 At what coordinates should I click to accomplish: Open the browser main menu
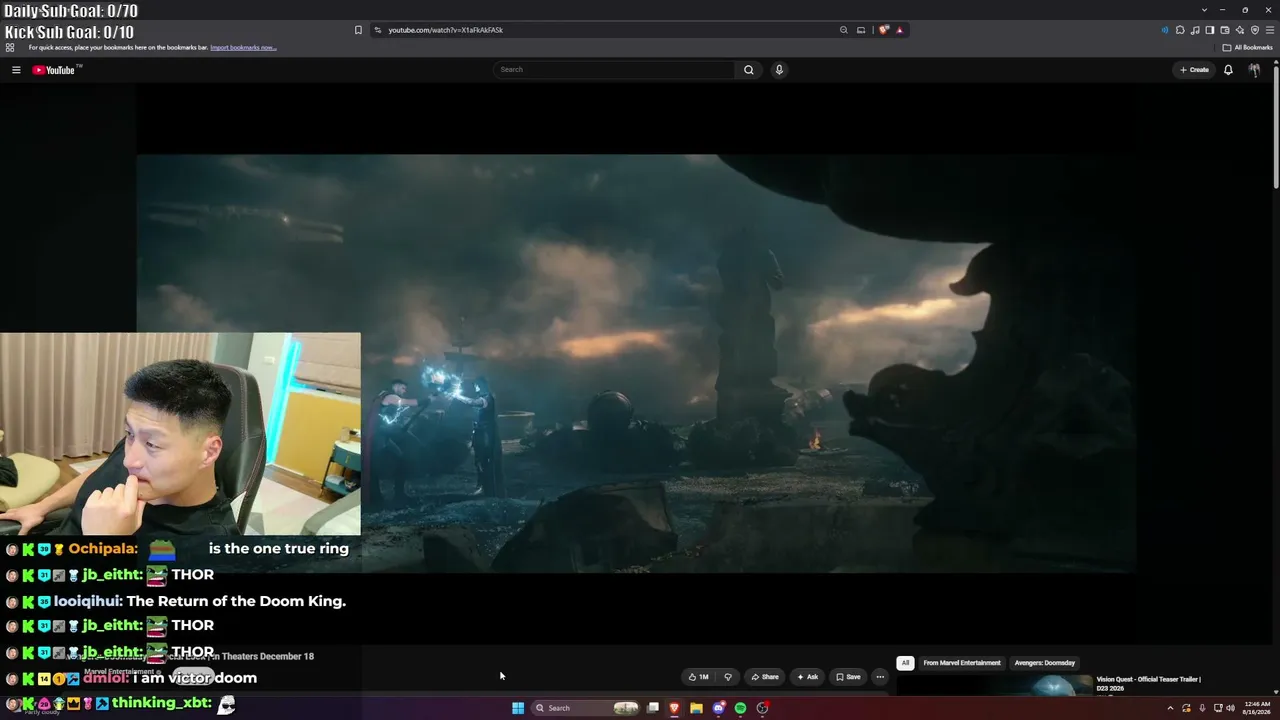click(1270, 30)
